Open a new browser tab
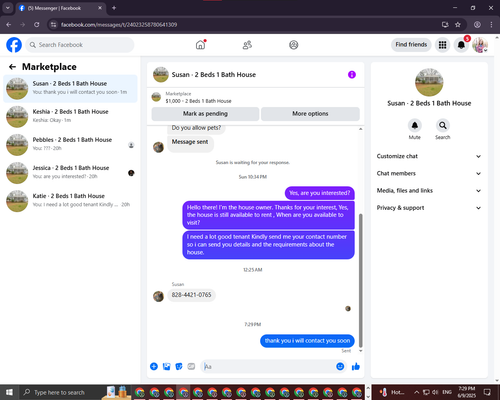The width and height of the screenshot is (500, 400). 114,8
